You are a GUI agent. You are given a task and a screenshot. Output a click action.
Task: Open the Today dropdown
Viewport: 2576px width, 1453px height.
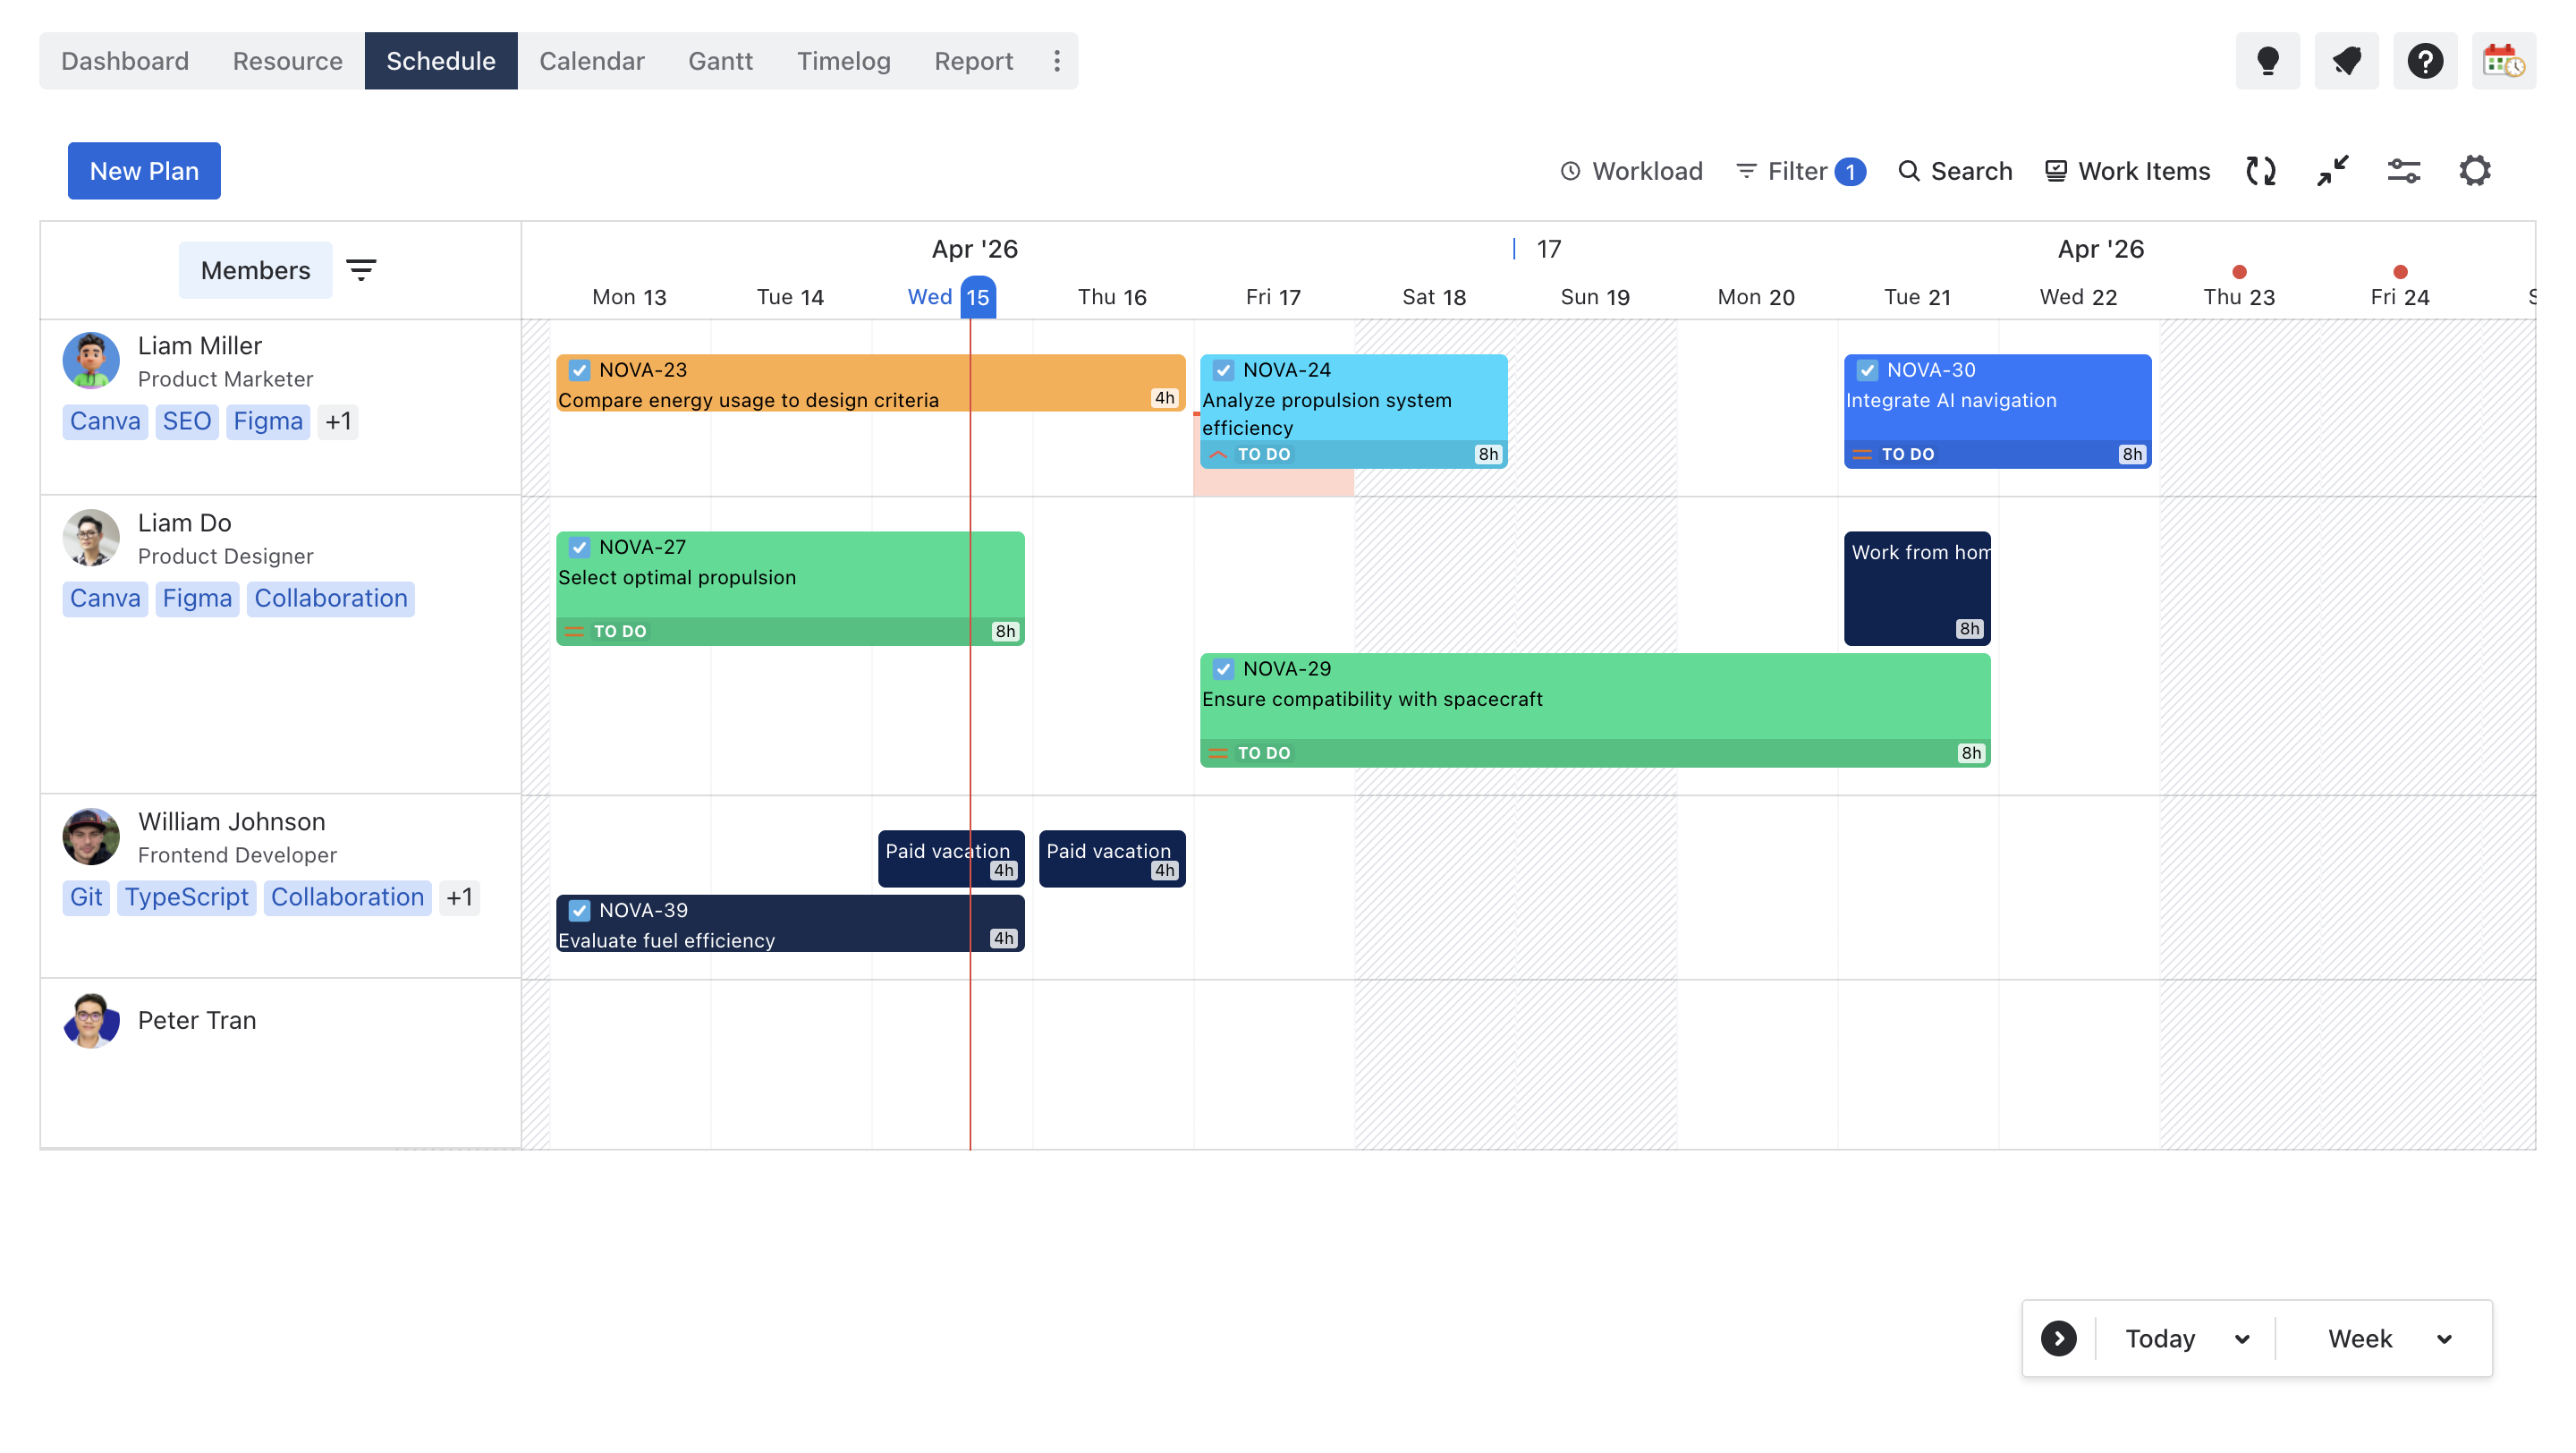(2185, 1338)
